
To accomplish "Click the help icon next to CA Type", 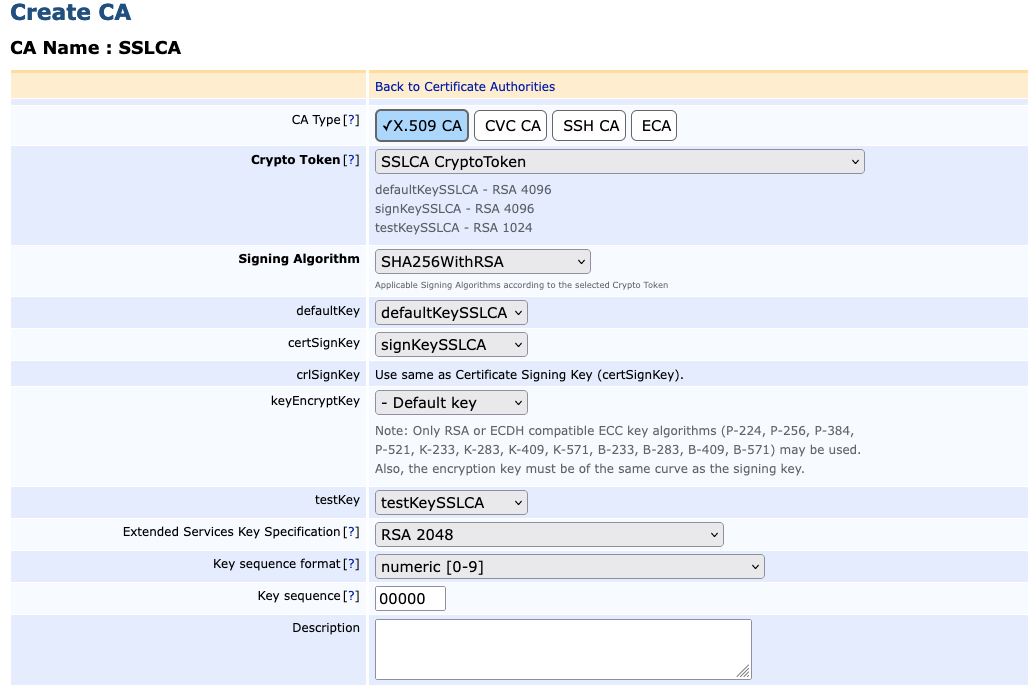I will 351,120.
